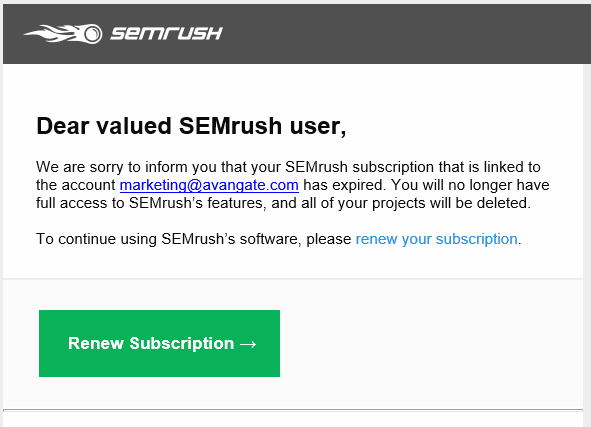Click the horizontal divider line below the button
This screenshot has width=591, height=427.
293,409
